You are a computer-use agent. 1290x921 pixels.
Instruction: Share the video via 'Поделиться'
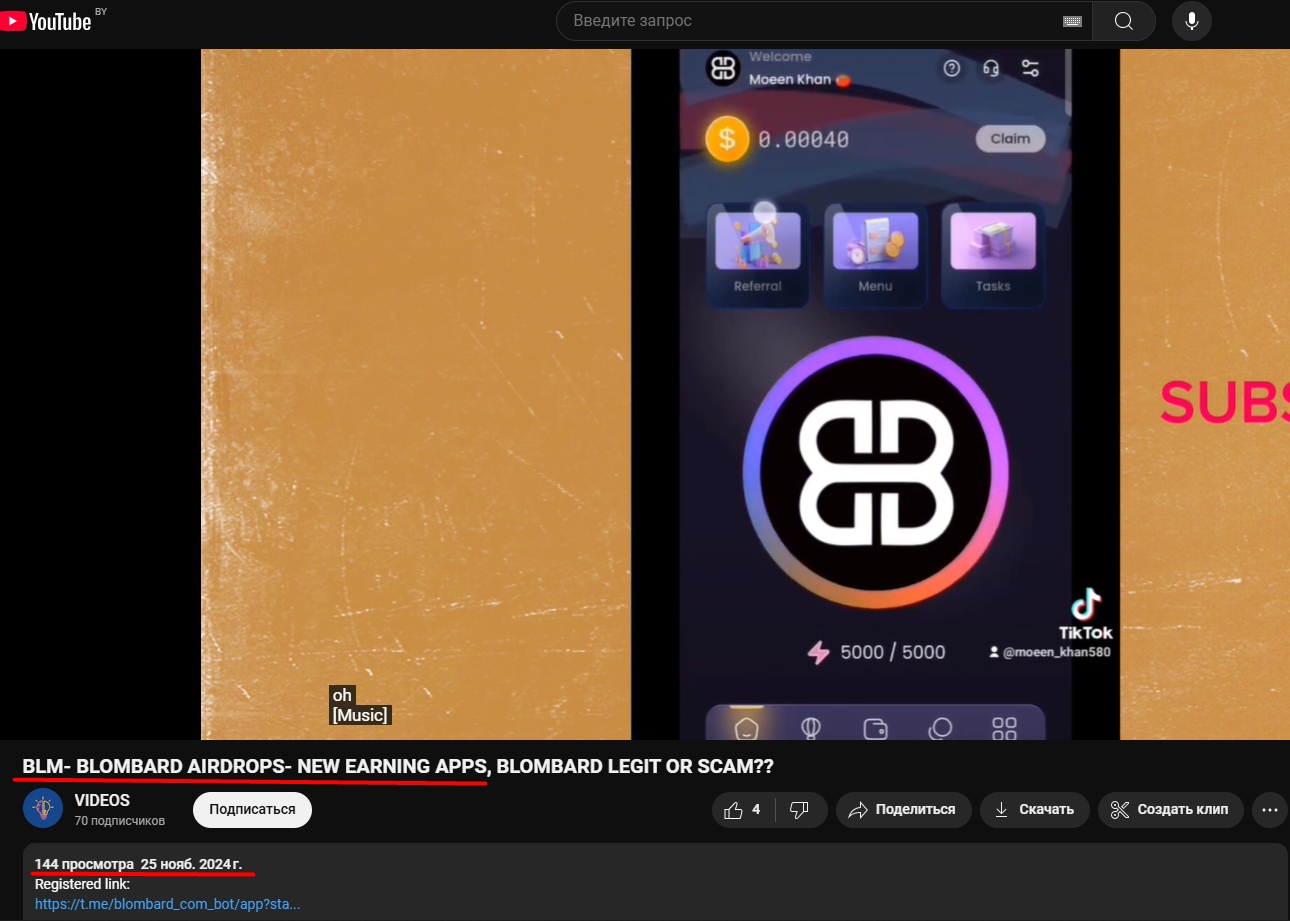[903, 810]
